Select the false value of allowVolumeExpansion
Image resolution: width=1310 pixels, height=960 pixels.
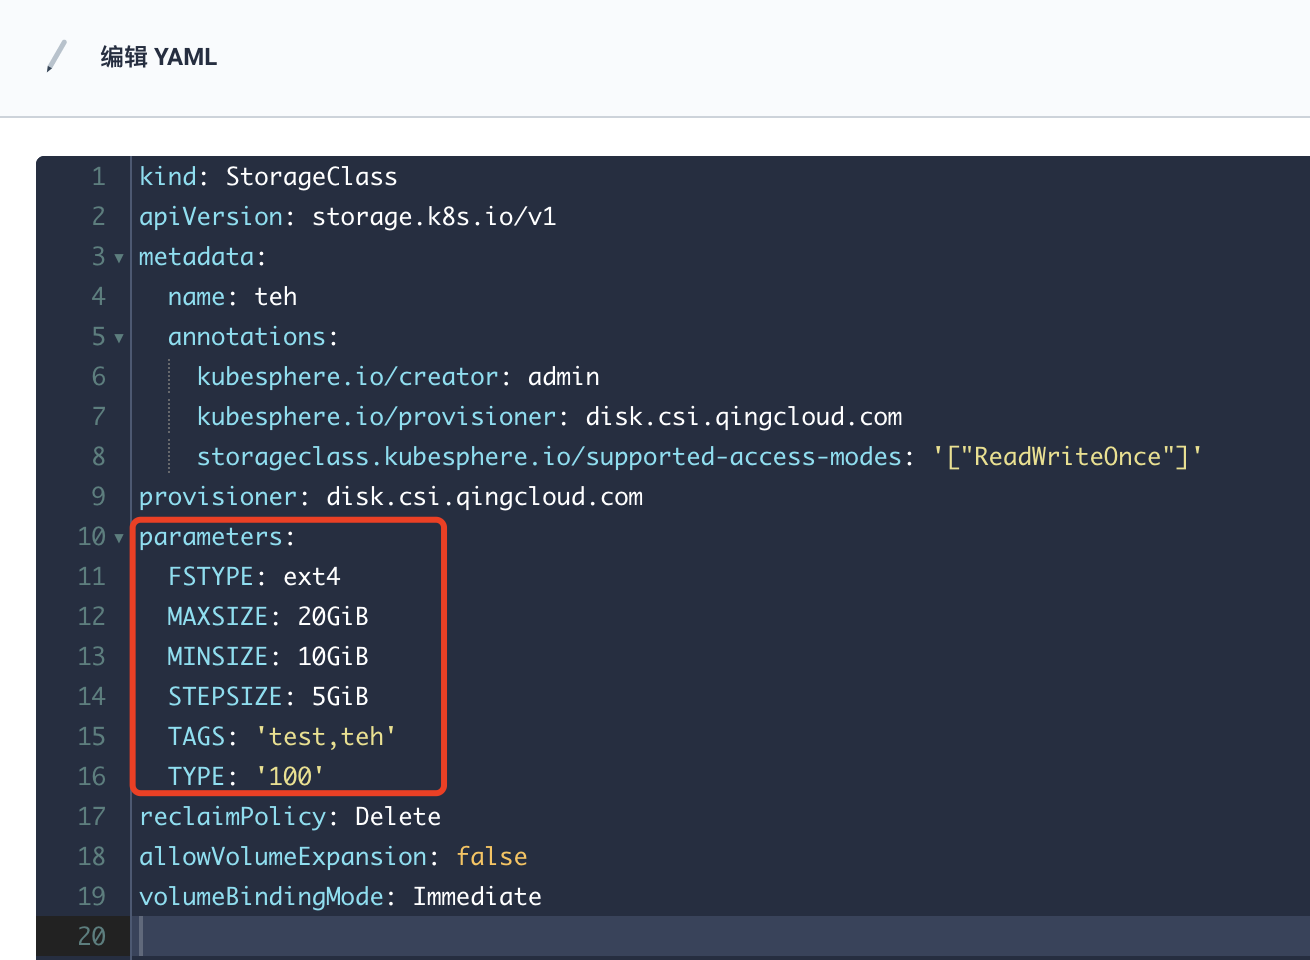(x=492, y=856)
